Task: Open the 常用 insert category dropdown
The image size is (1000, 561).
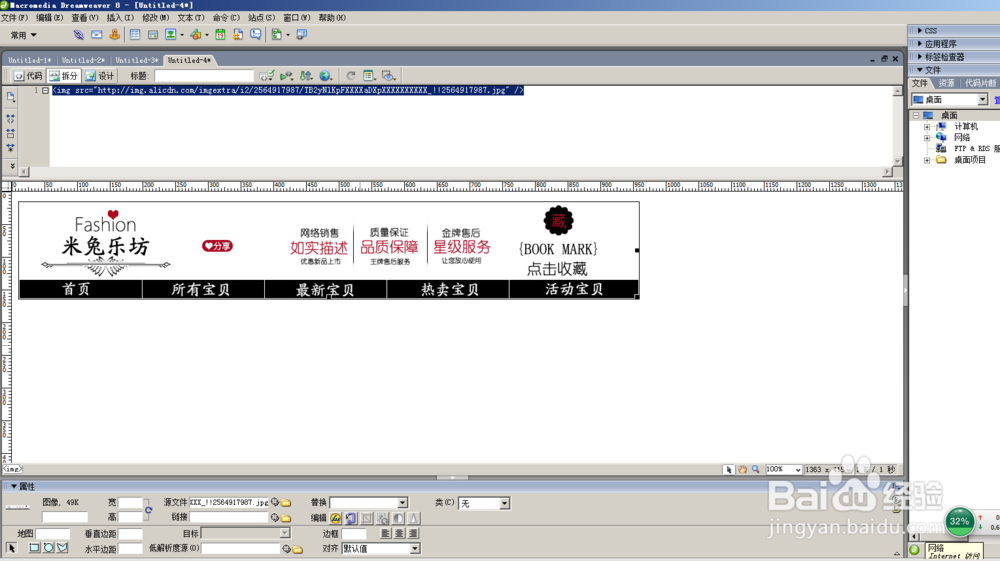Action: (24, 35)
